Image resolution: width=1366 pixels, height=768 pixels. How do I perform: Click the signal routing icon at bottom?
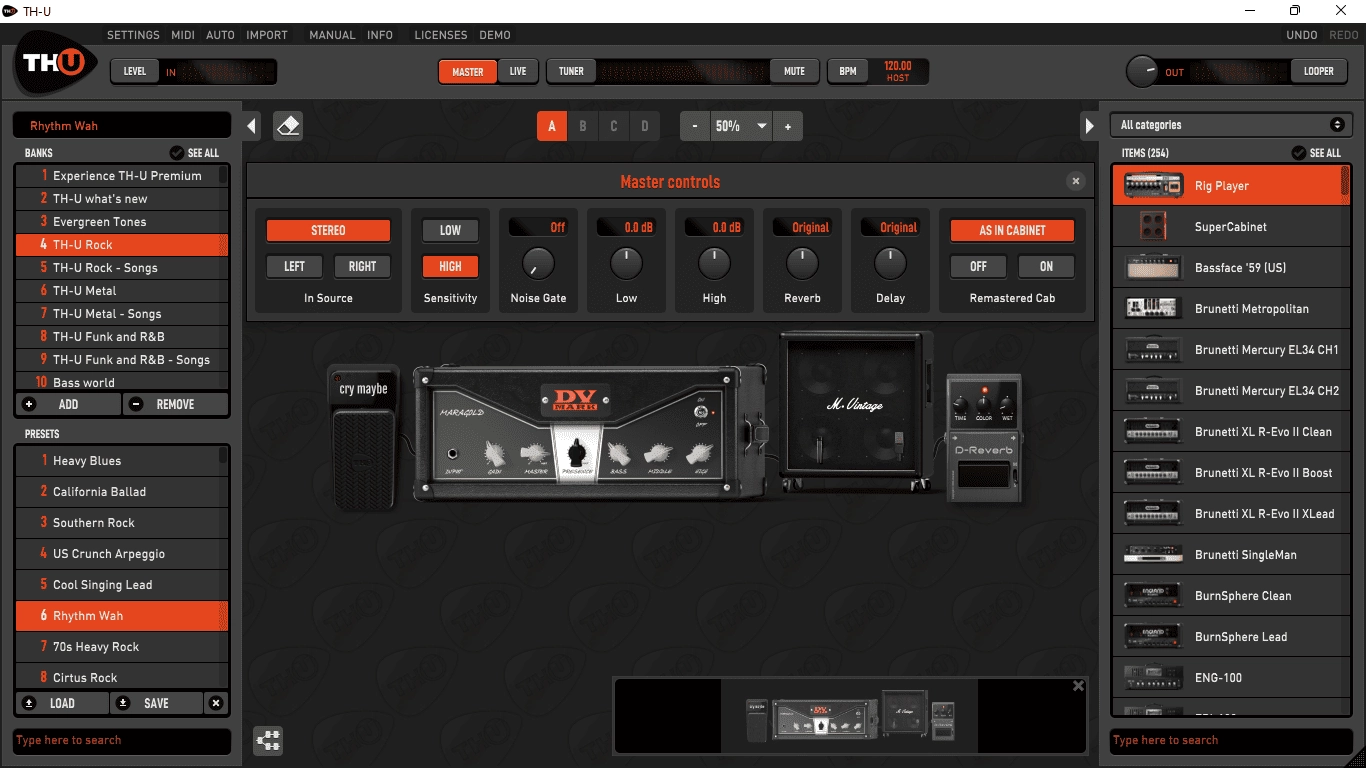click(268, 741)
